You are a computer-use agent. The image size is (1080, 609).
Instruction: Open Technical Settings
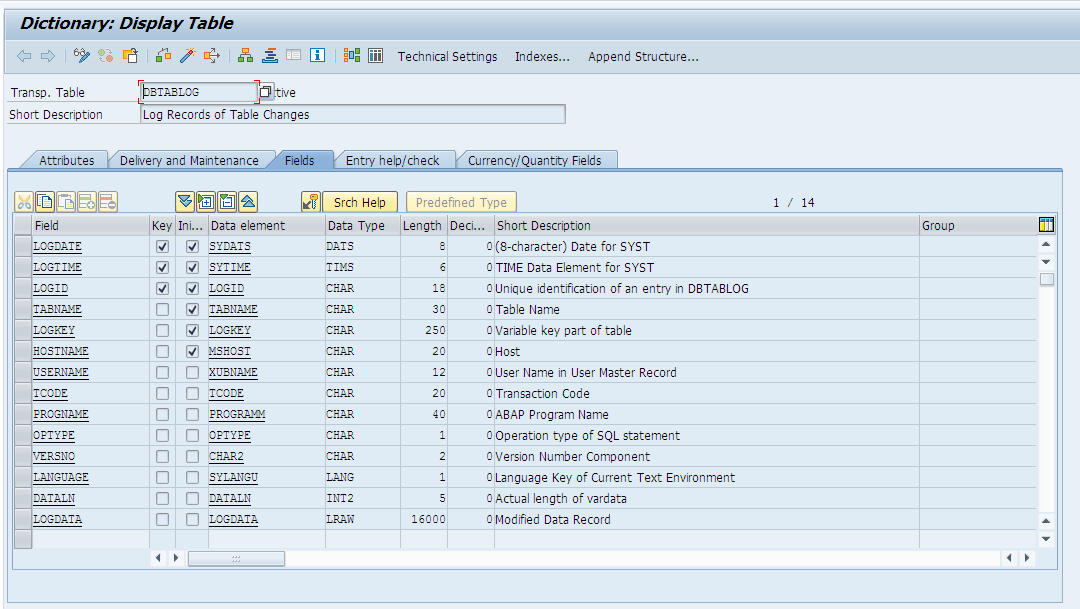click(447, 57)
